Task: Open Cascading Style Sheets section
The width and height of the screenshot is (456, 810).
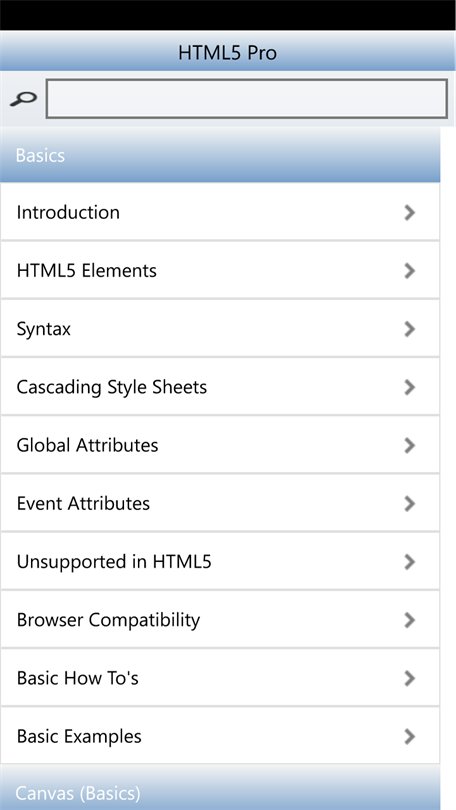Action: tap(220, 387)
